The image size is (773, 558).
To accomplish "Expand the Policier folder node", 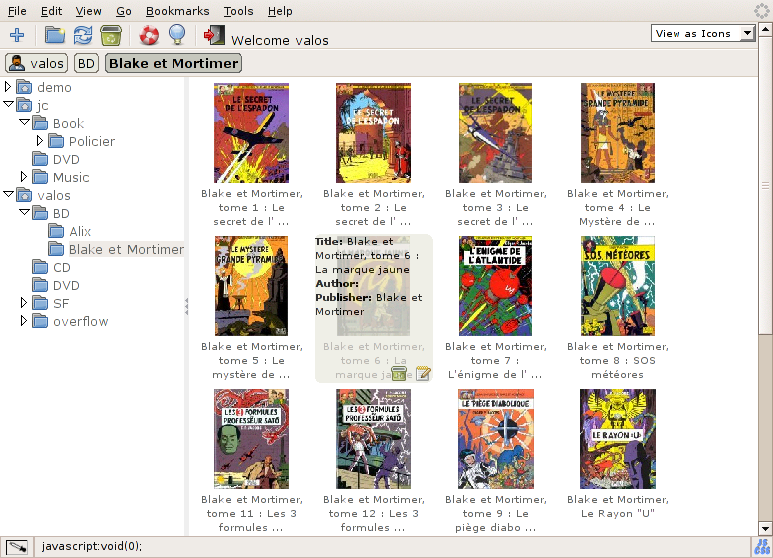I will coord(39,141).
